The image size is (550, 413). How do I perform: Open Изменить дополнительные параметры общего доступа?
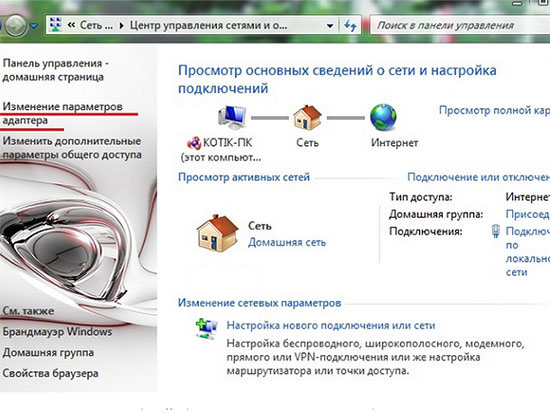pos(72,148)
